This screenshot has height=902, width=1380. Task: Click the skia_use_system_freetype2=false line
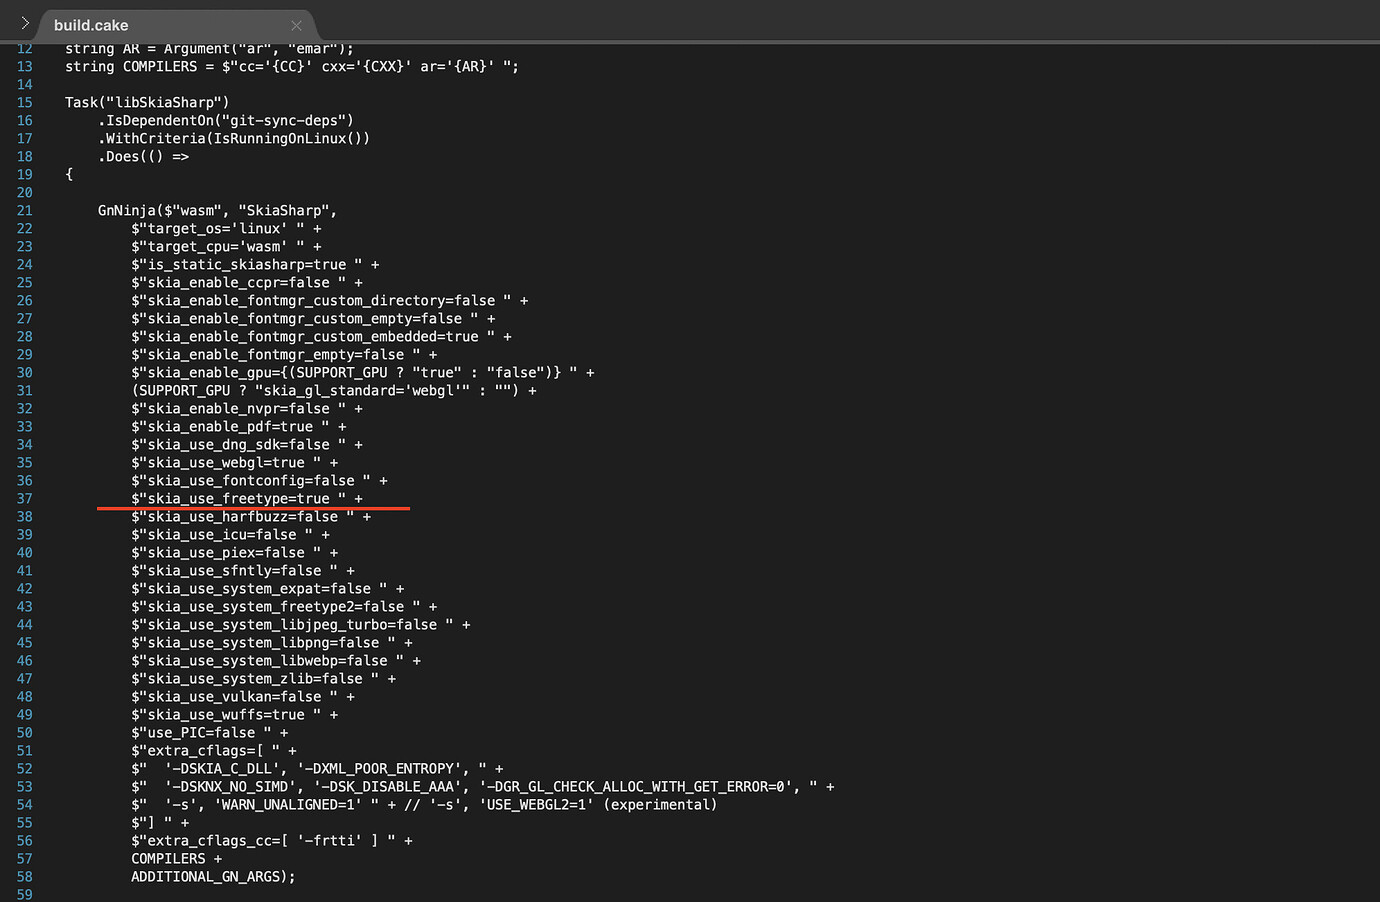click(280, 606)
